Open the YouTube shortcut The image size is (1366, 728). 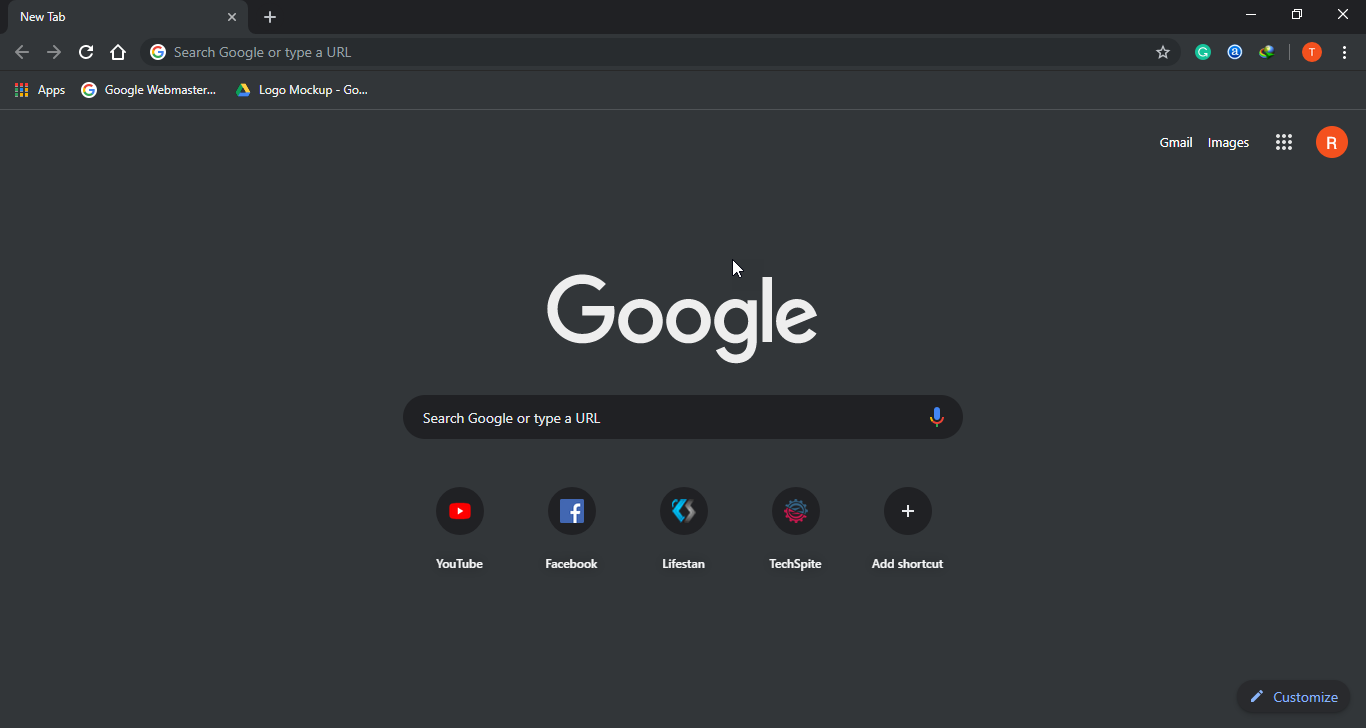[459, 512]
